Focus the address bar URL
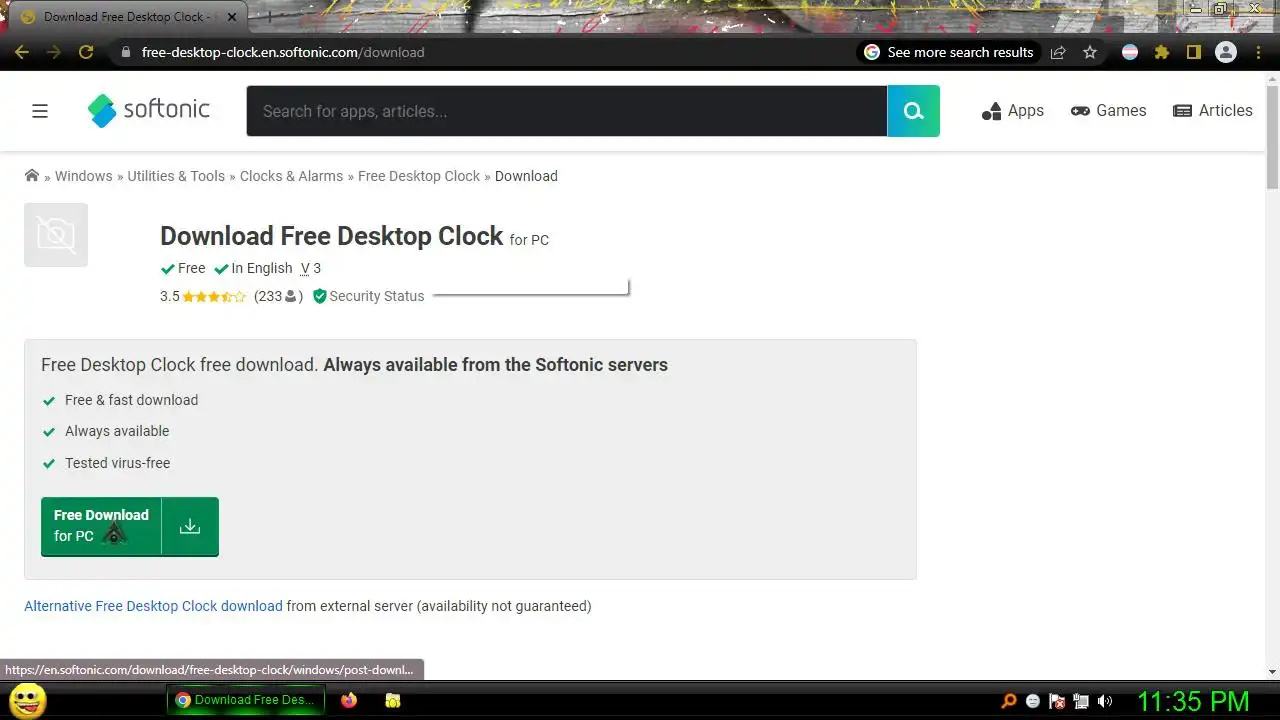Image resolution: width=1280 pixels, height=720 pixels. pyautogui.click(x=283, y=52)
